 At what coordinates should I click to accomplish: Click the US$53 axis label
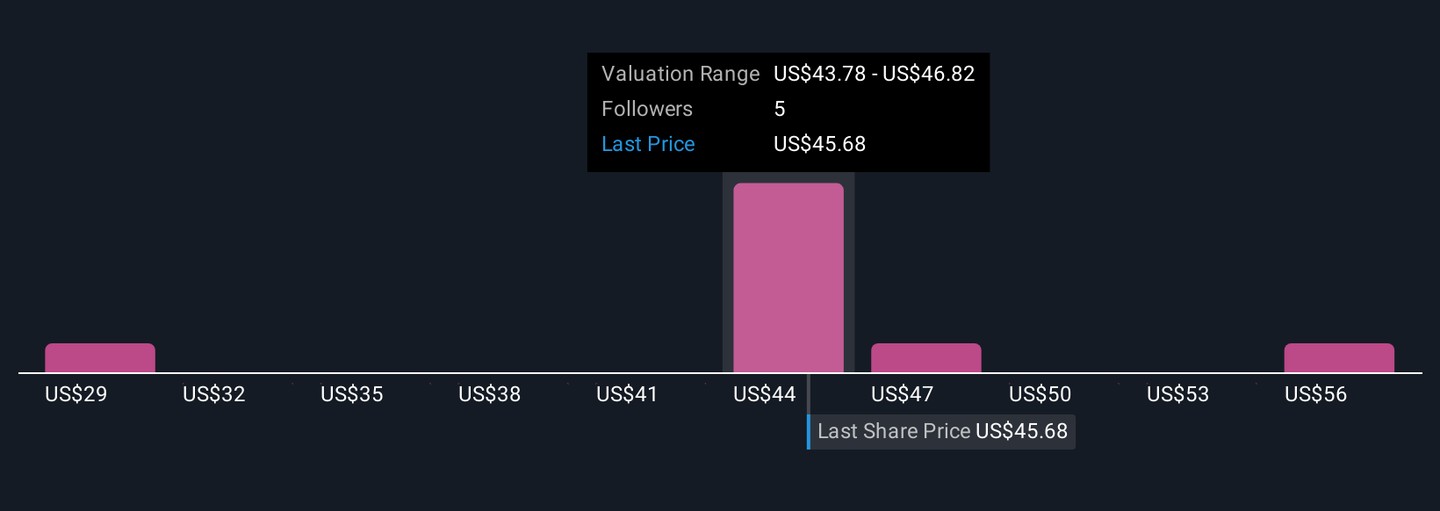(x=1178, y=395)
